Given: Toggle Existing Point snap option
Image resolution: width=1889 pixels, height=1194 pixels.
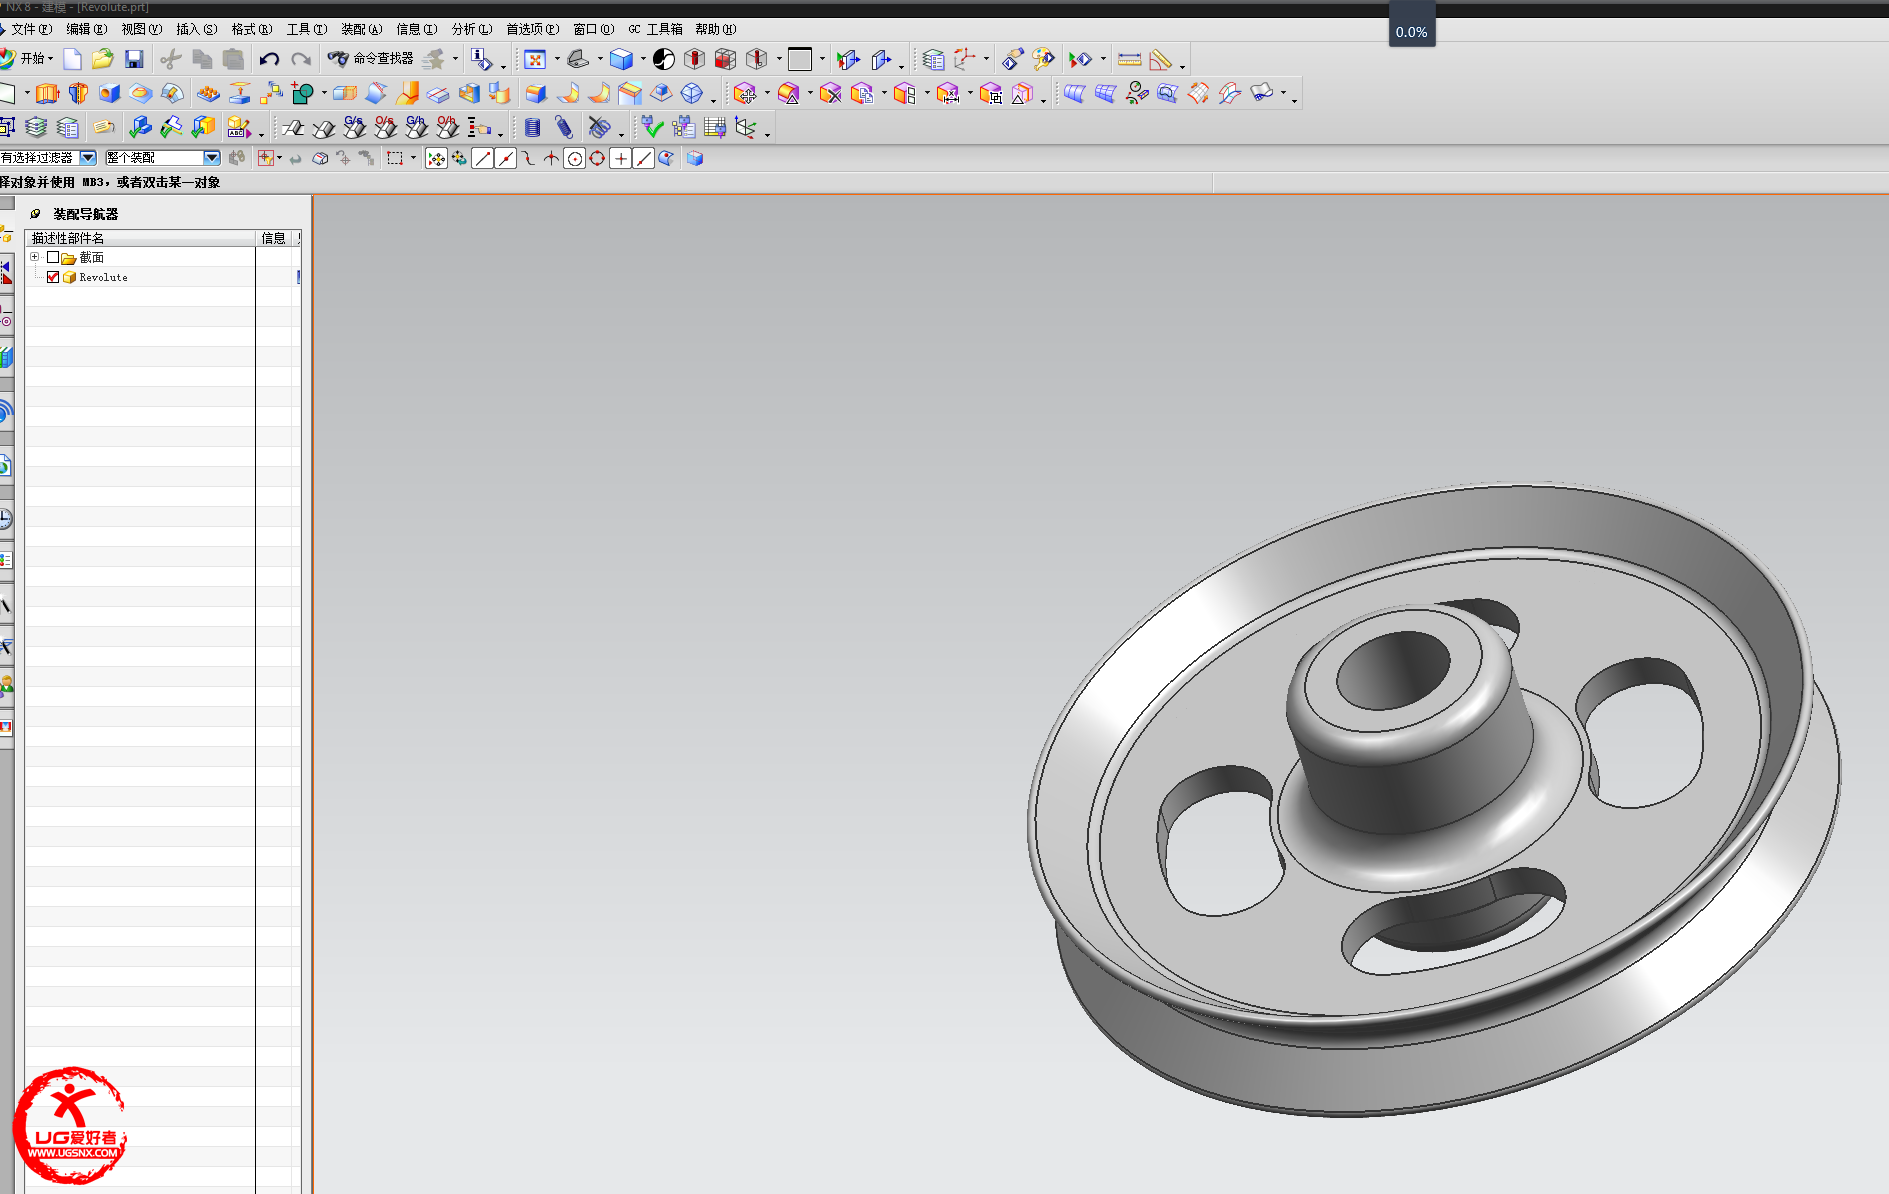Looking at the screenshot, I should tap(620, 158).
